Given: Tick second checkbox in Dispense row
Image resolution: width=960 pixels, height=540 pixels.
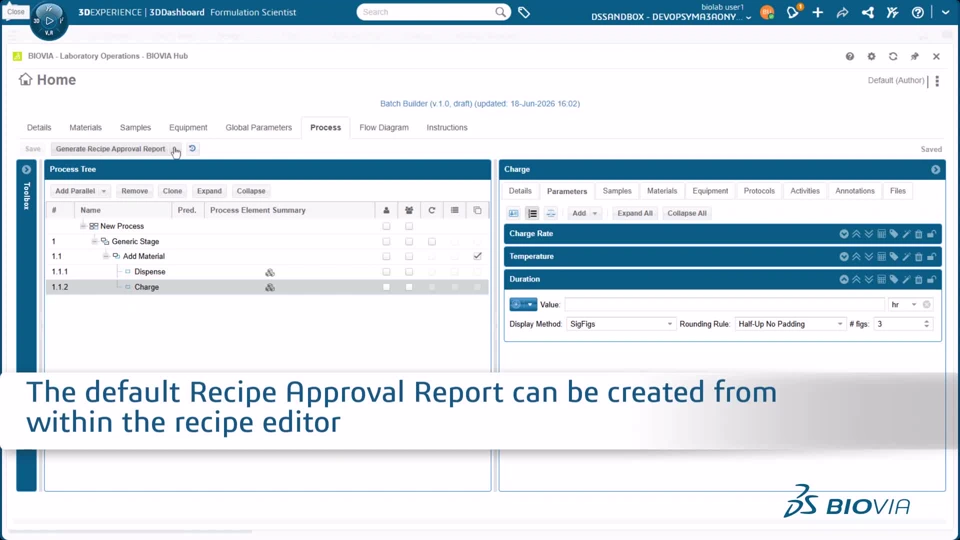Looking at the screenshot, I should click(x=409, y=272).
